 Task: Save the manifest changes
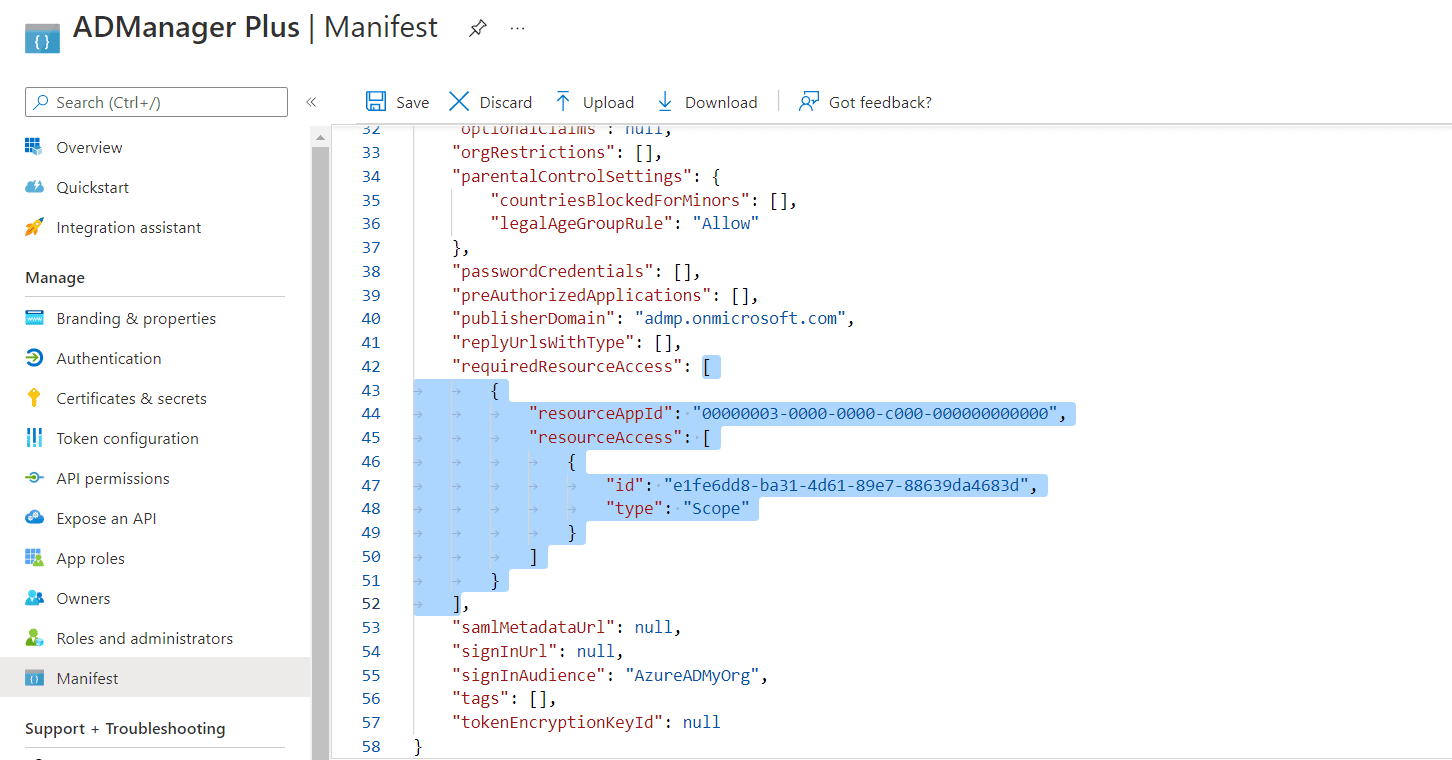pos(397,101)
